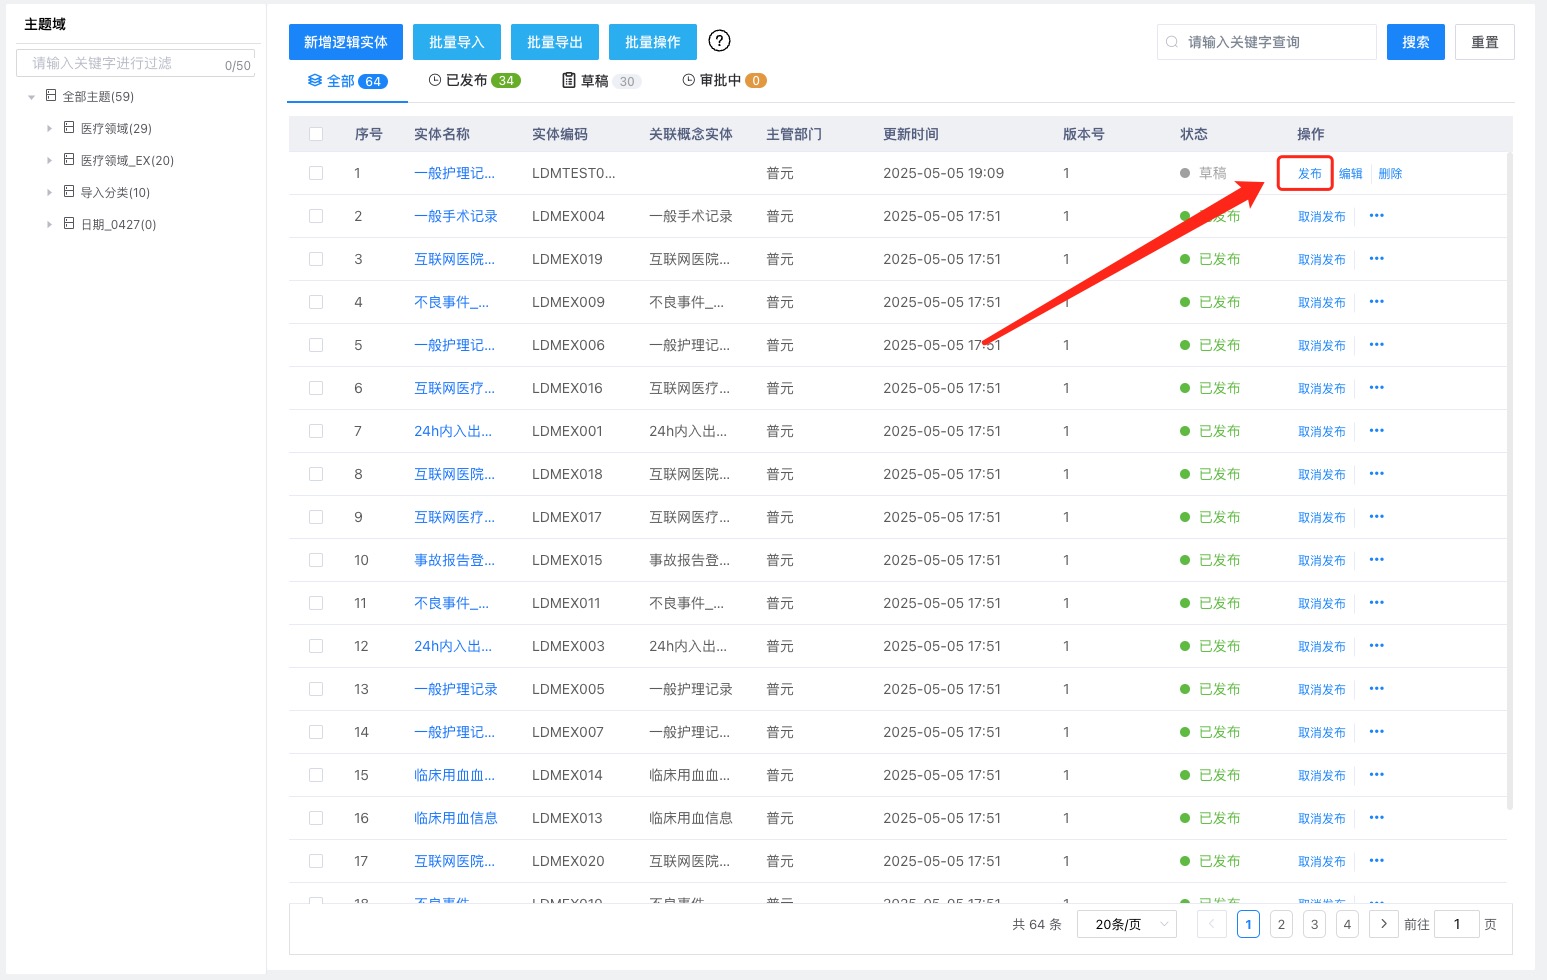Collapse the 全部主题(59) tree node

[x=32, y=97]
